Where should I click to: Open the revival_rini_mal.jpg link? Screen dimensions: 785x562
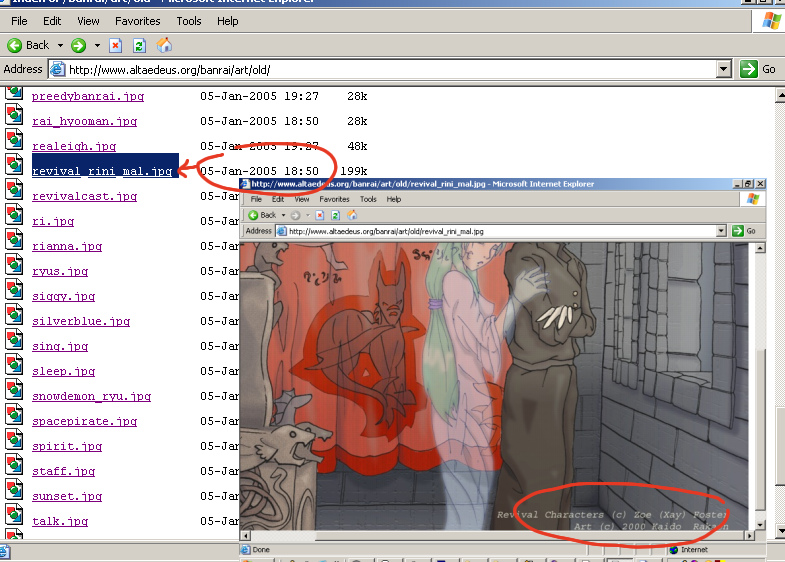click(102, 171)
